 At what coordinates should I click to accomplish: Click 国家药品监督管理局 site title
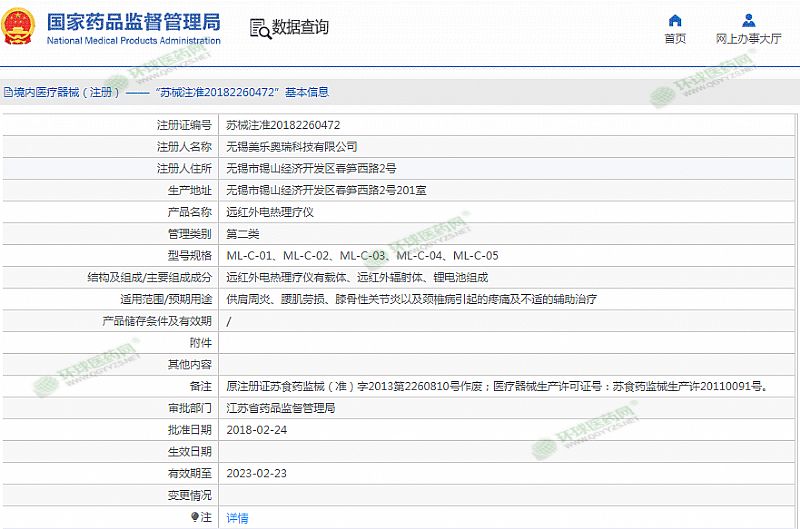[x=133, y=22]
